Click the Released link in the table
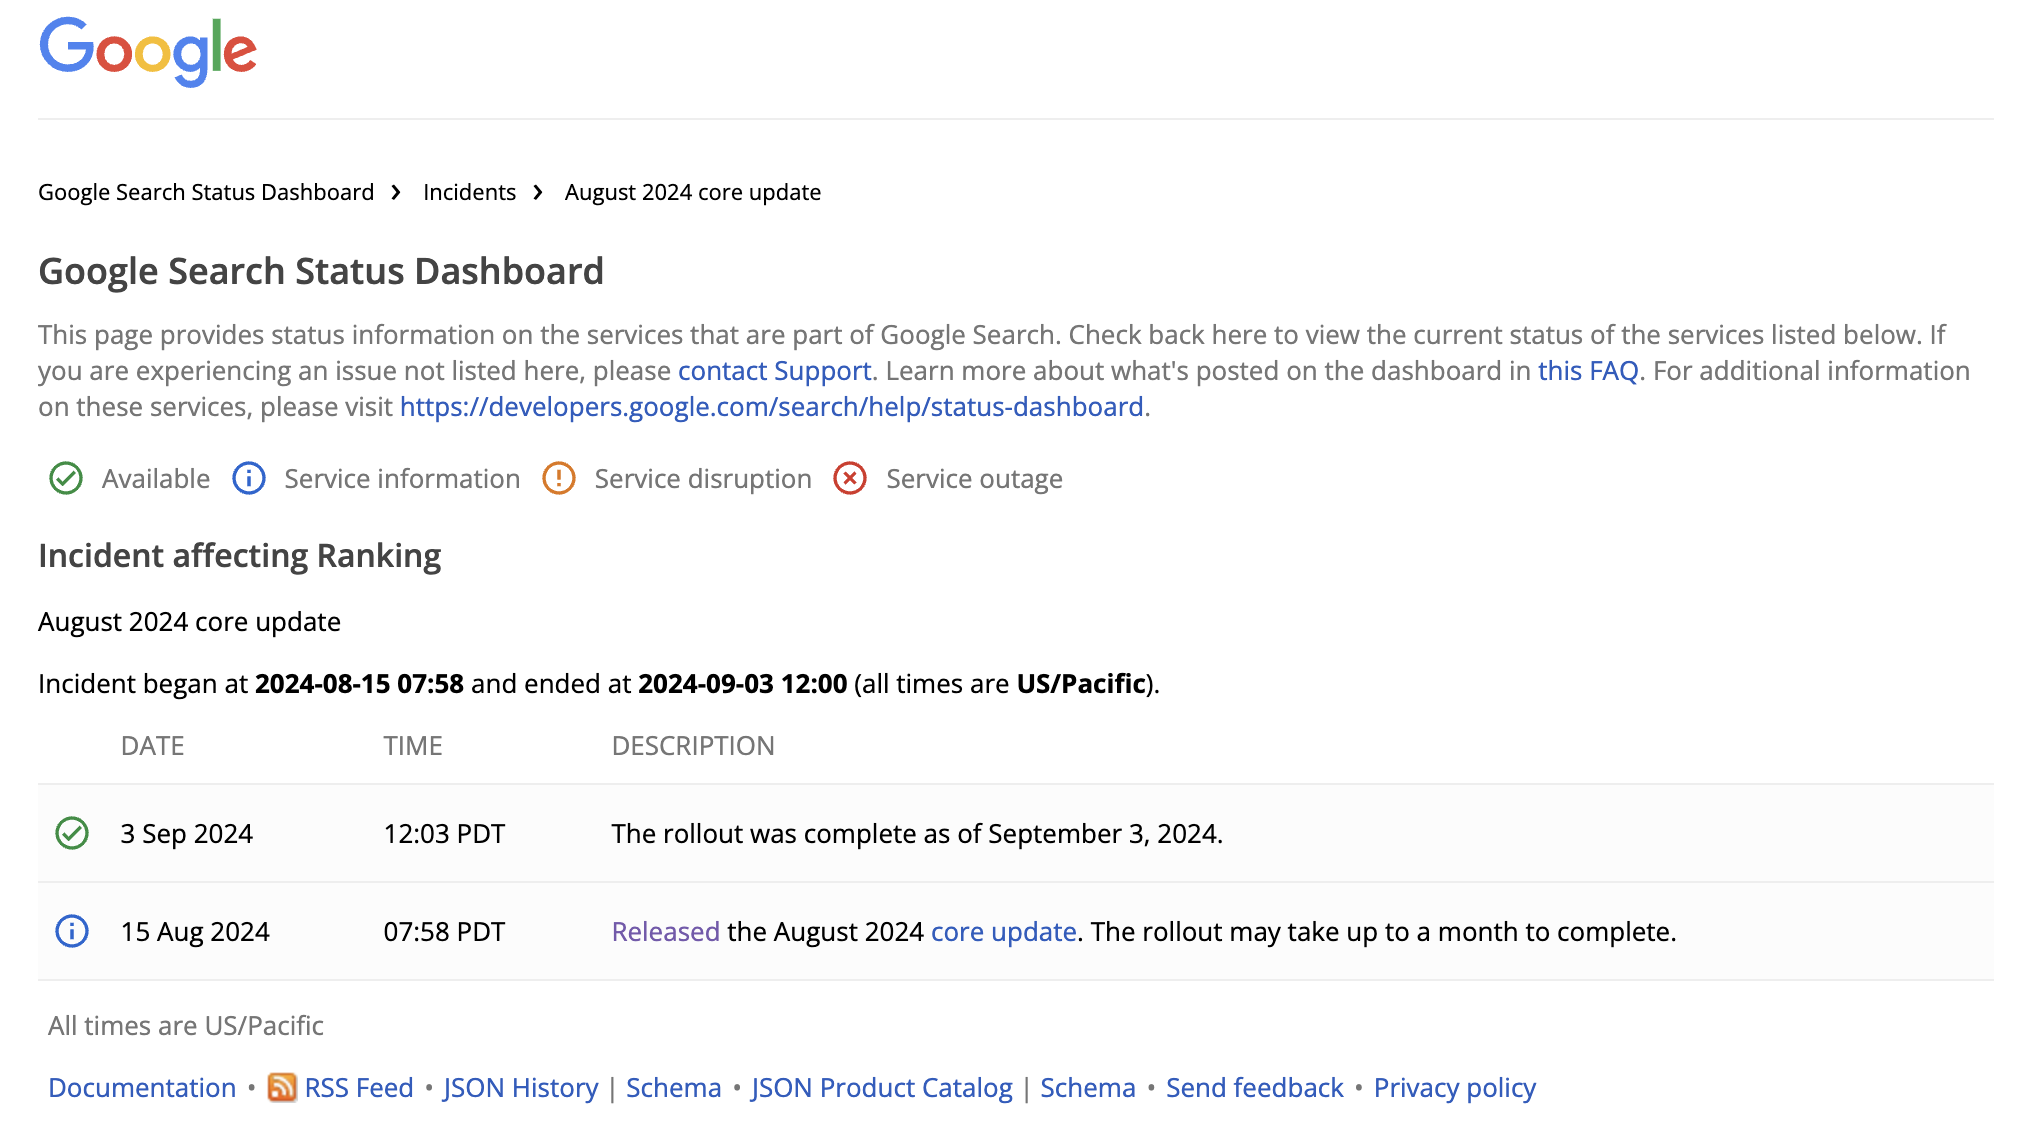The width and height of the screenshot is (2028, 1128). click(x=664, y=931)
